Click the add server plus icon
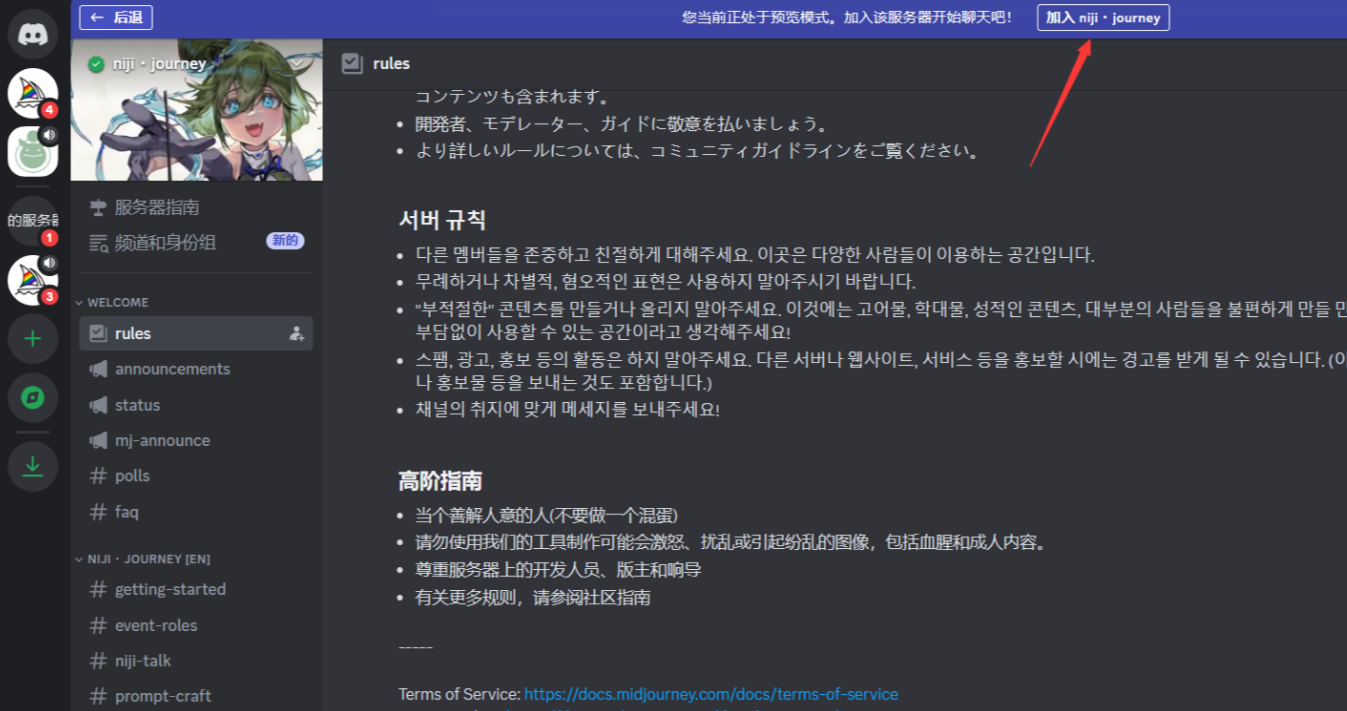This screenshot has width=1347, height=711. click(33, 339)
